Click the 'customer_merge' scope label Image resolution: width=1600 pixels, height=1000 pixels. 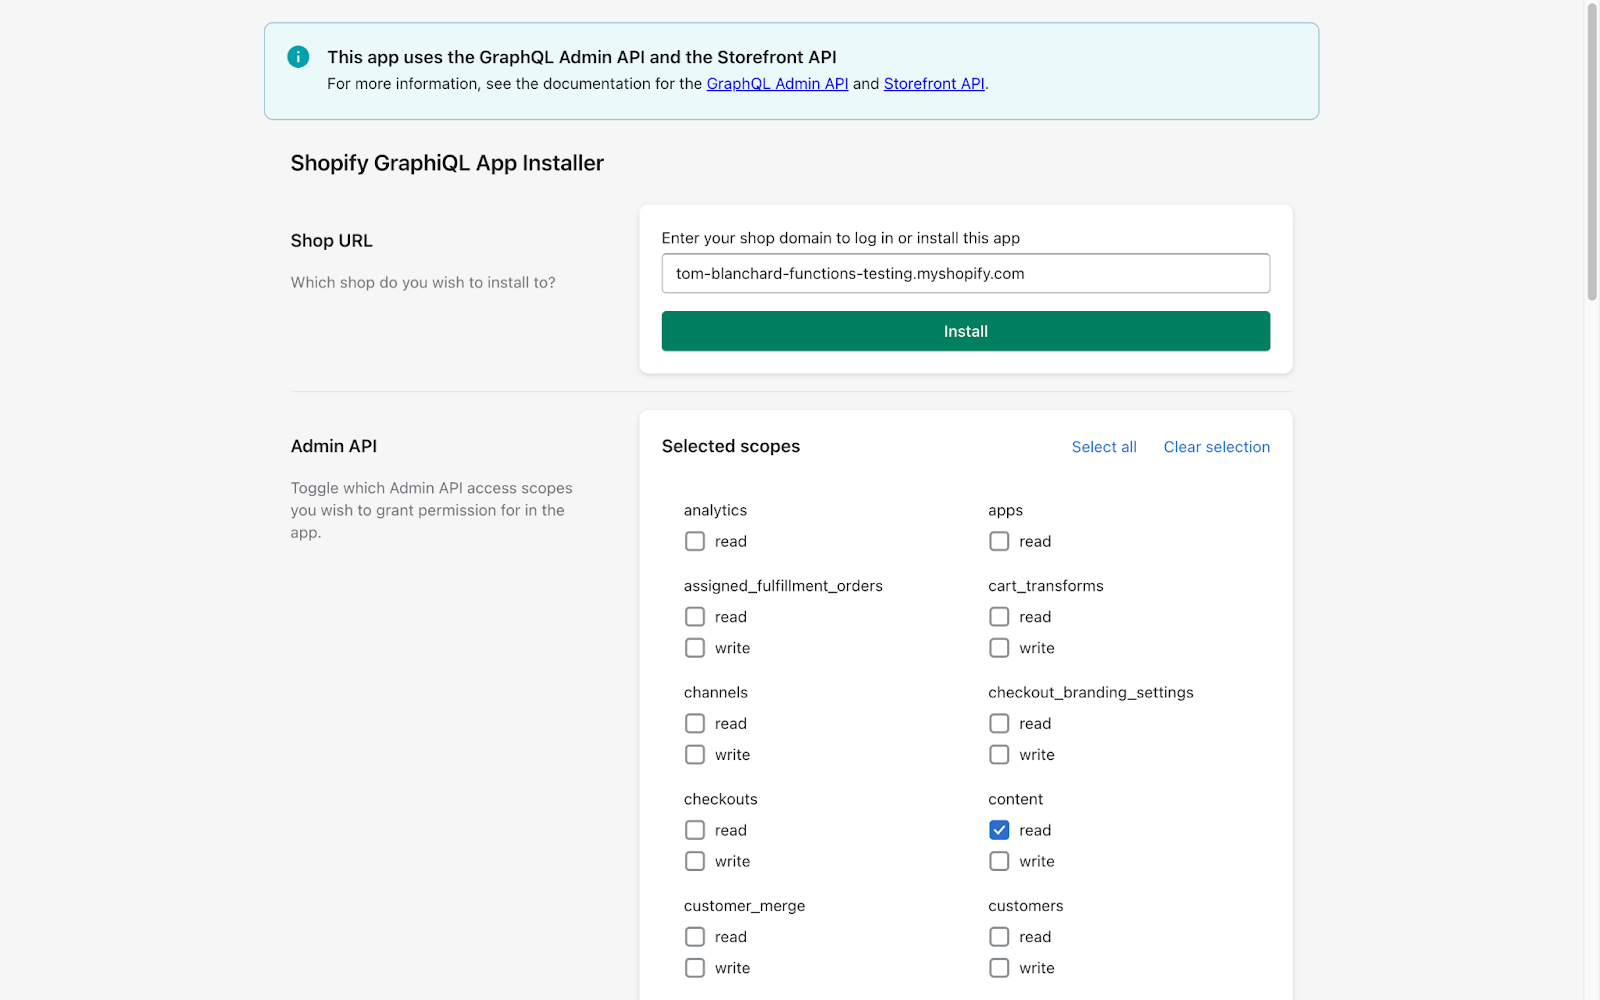point(745,906)
